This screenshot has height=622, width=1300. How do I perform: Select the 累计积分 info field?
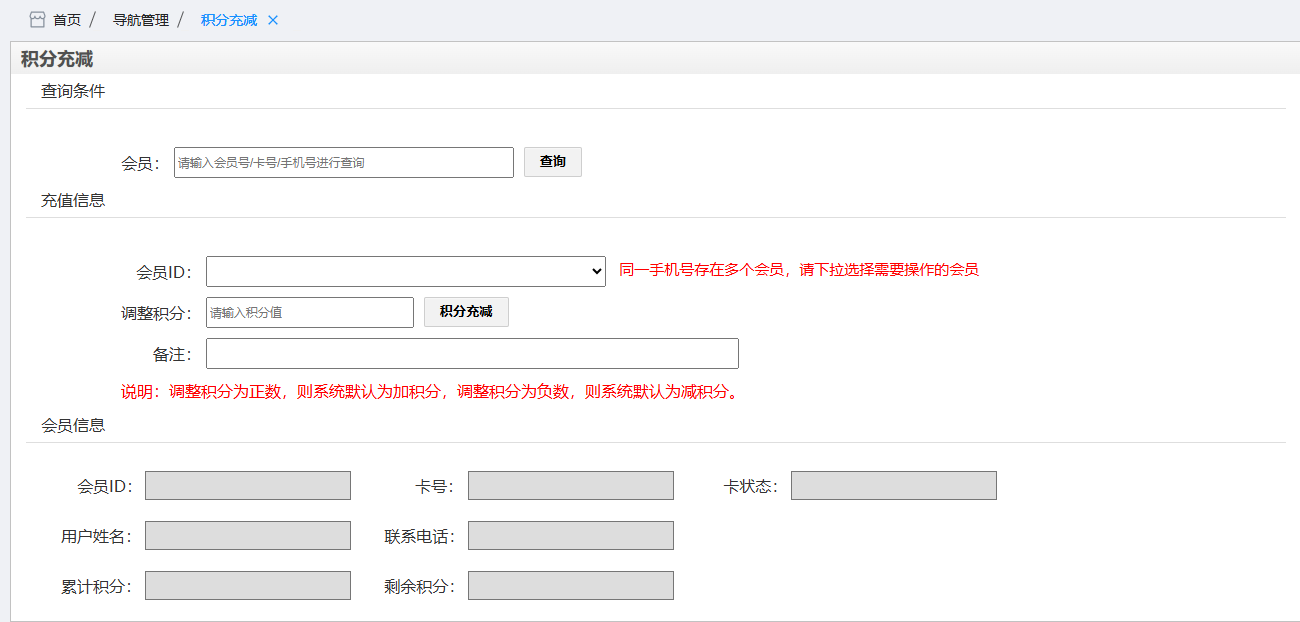tap(247, 585)
